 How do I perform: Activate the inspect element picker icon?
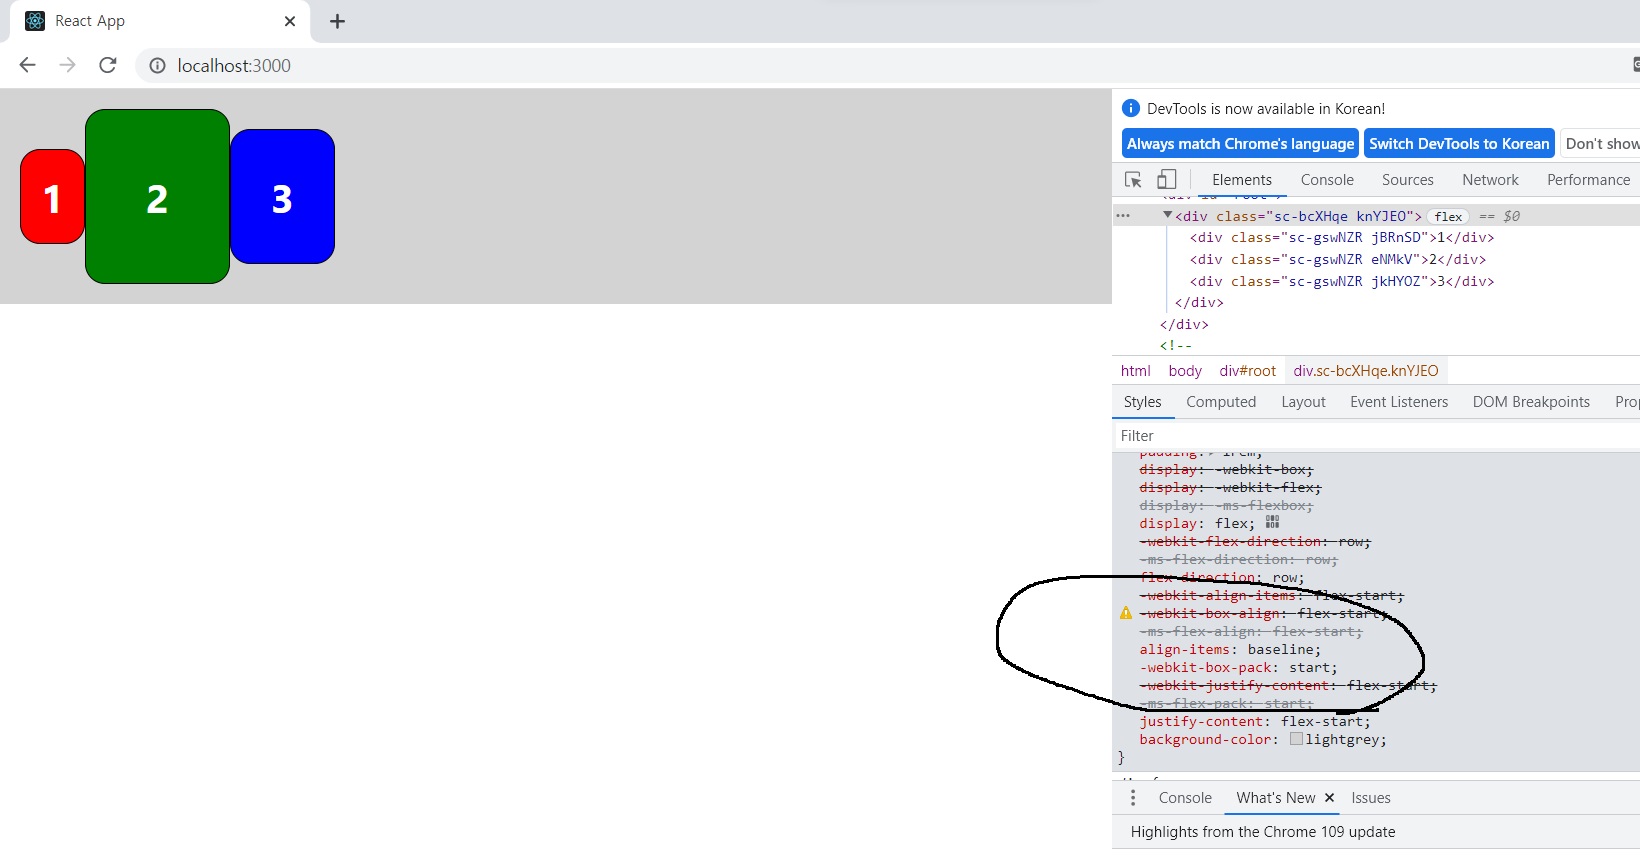(x=1133, y=180)
